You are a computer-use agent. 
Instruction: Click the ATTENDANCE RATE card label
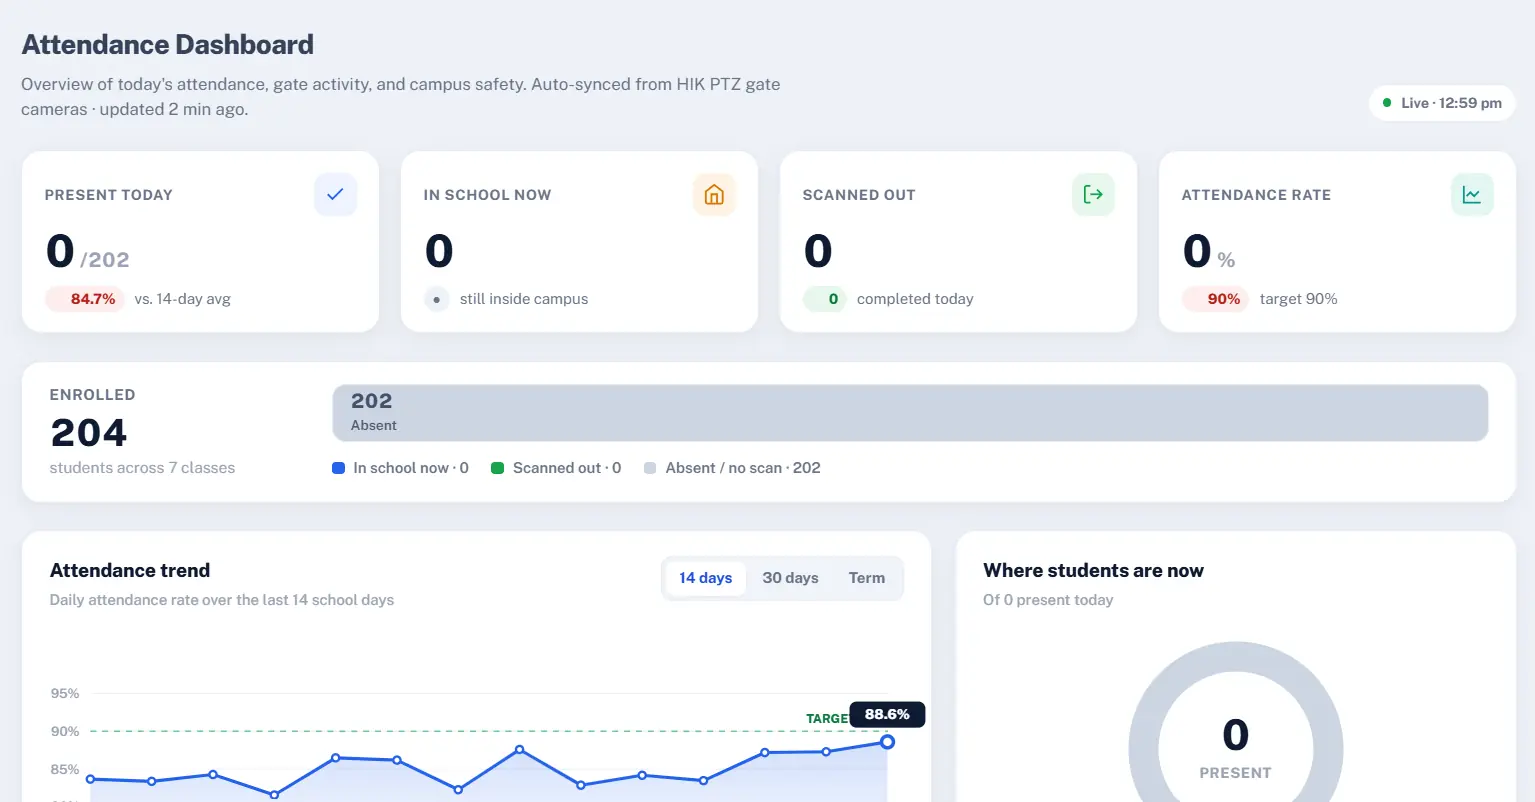tap(1256, 195)
